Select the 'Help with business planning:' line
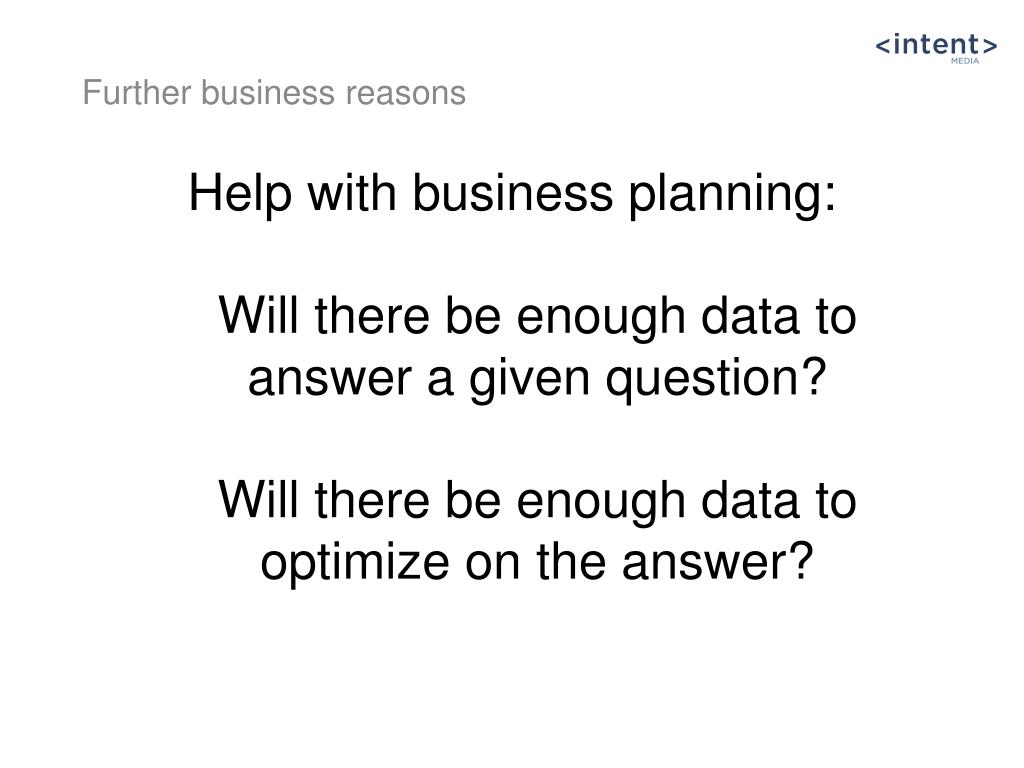This screenshot has height=768, width=1024. (512, 194)
